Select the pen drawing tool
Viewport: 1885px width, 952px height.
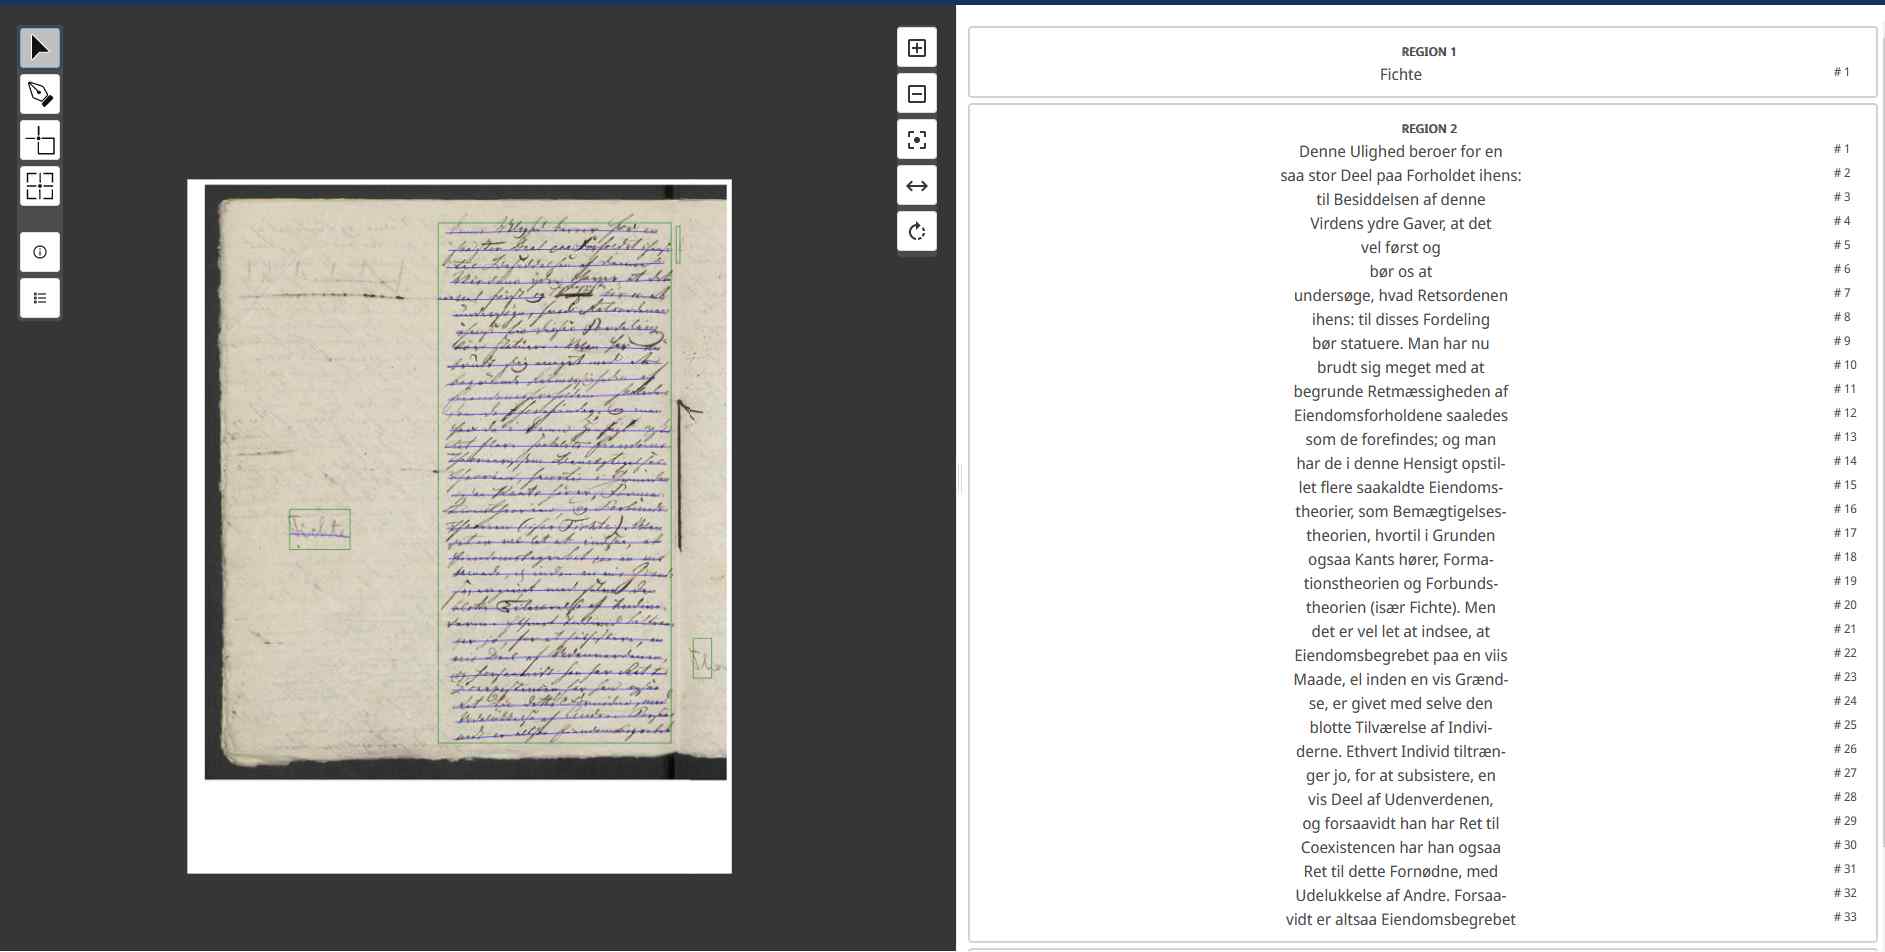40,94
